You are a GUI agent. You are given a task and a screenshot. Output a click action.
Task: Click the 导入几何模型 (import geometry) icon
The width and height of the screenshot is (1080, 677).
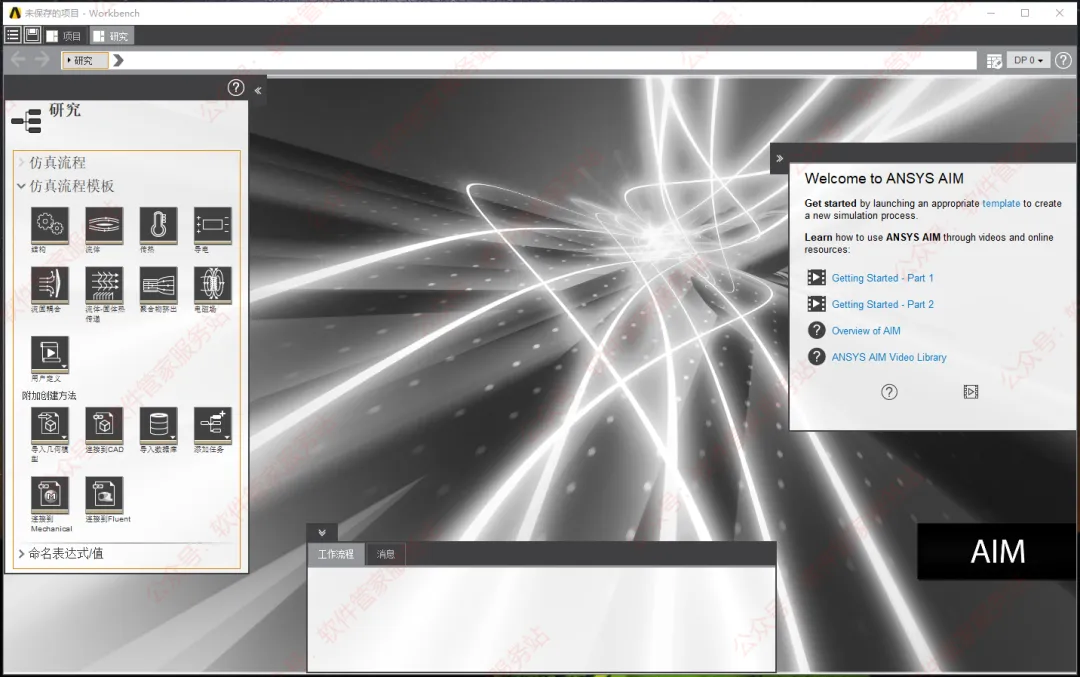click(50, 424)
